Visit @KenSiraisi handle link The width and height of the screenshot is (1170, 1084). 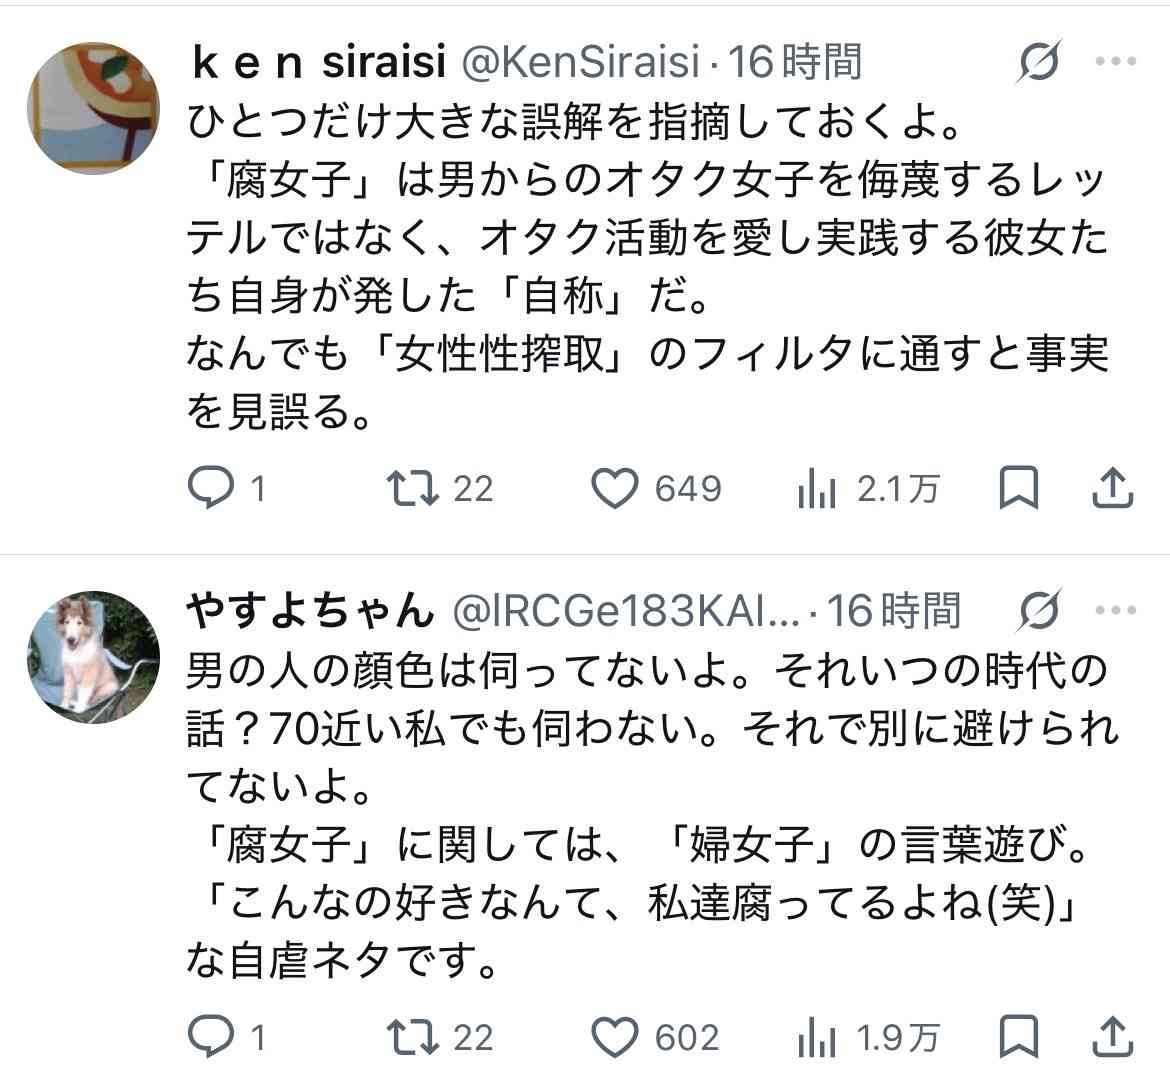click(x=579, y=64)
